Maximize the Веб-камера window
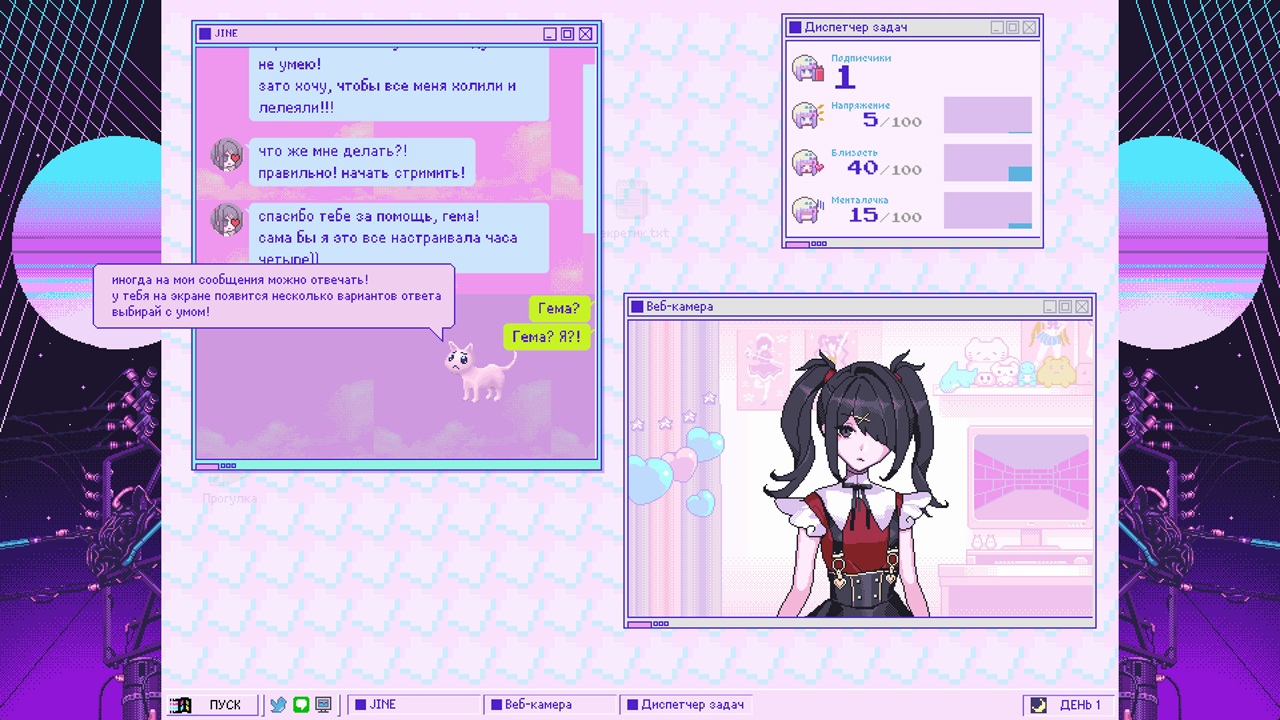This screenshot has height=720, width=1280. coord(1064,307)
